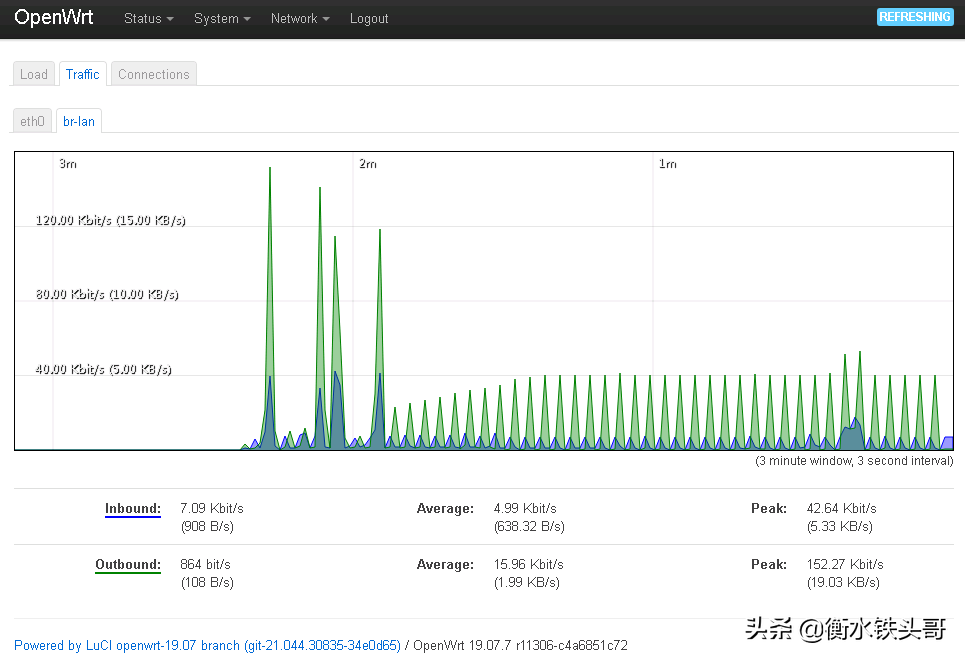Open the Connections tab
Viewport: 965px width, 660px height.
click(x=153, y=74)
